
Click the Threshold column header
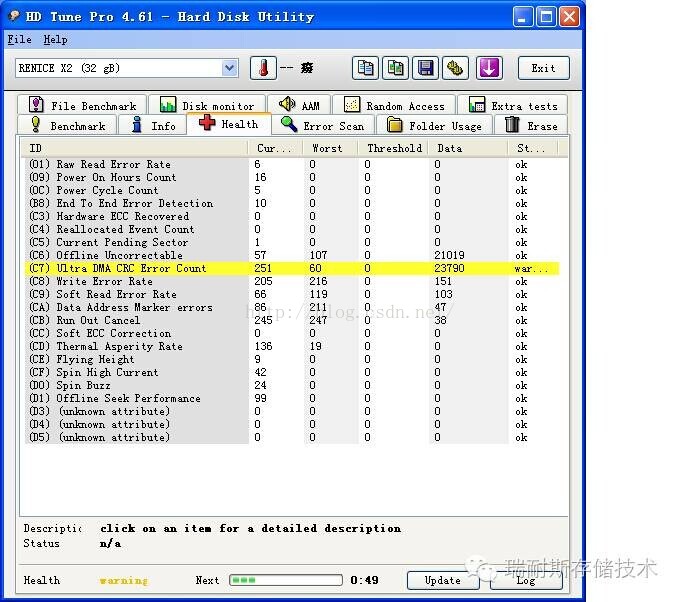point(392,148)
